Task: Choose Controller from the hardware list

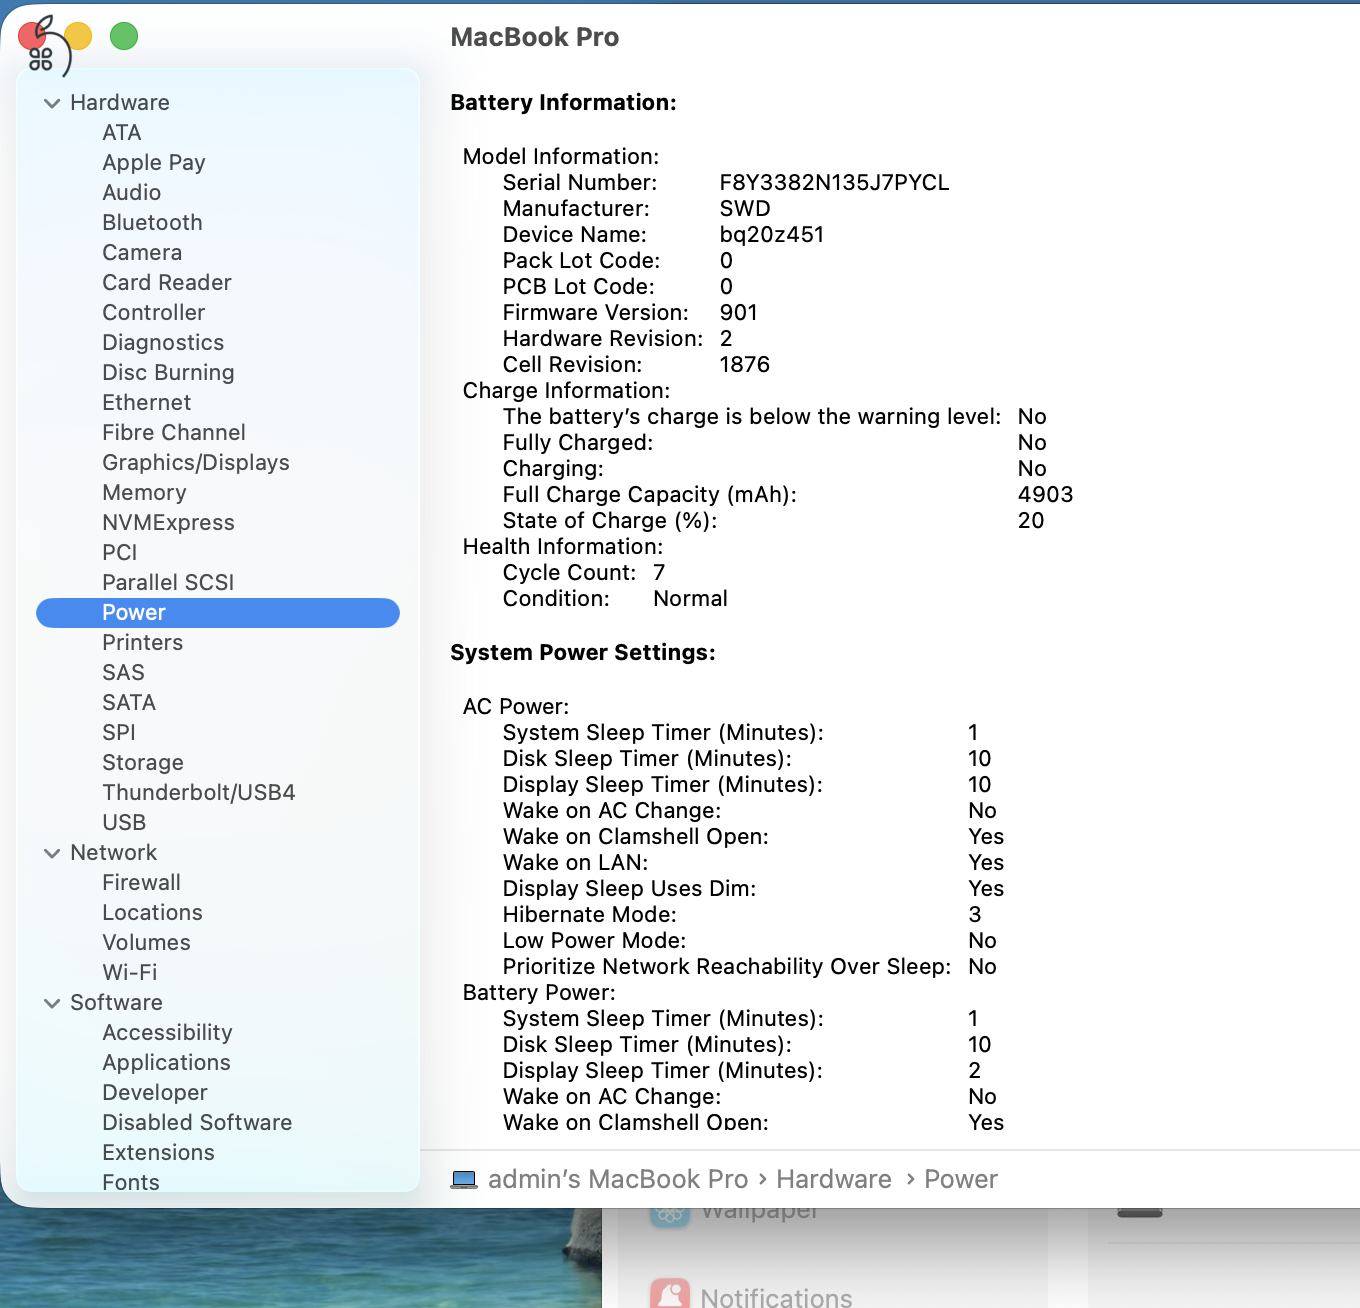Action: click(154, 313)
